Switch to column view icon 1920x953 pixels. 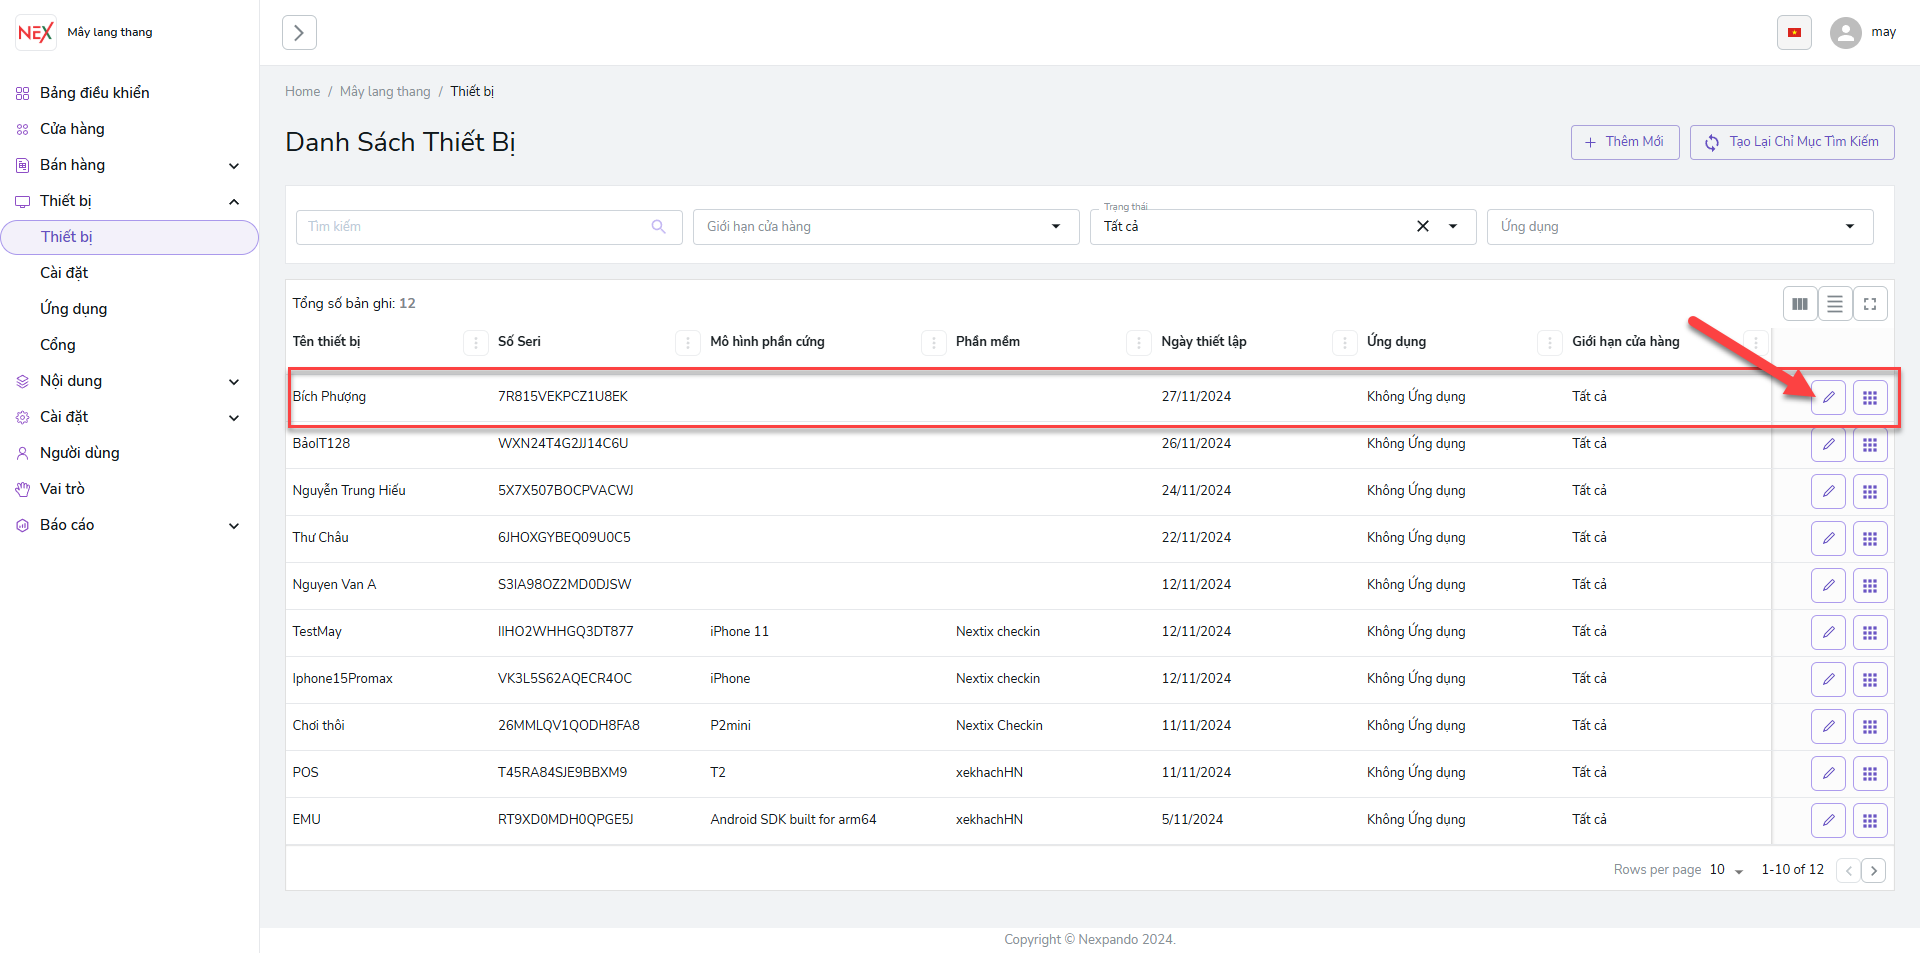coord(1800,304)
